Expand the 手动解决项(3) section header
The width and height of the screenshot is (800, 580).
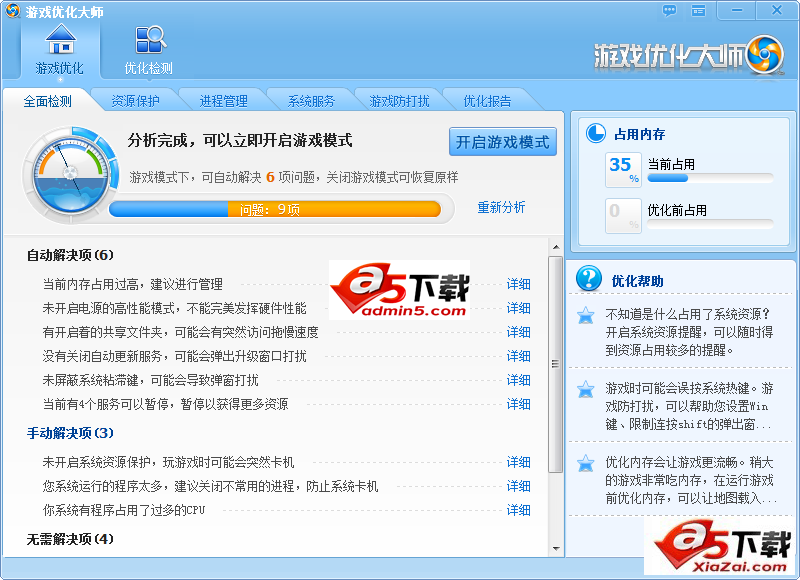pyautogui.click(x=70, y=433)
